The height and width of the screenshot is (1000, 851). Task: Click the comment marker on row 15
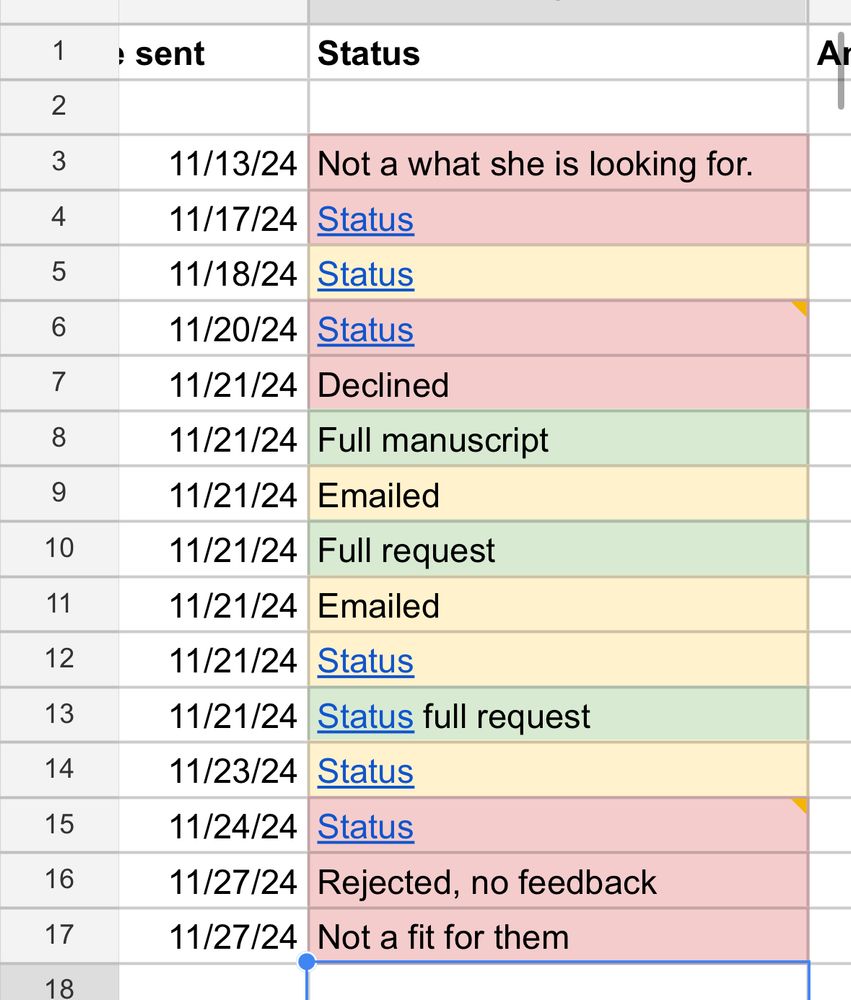coord(801,804)
